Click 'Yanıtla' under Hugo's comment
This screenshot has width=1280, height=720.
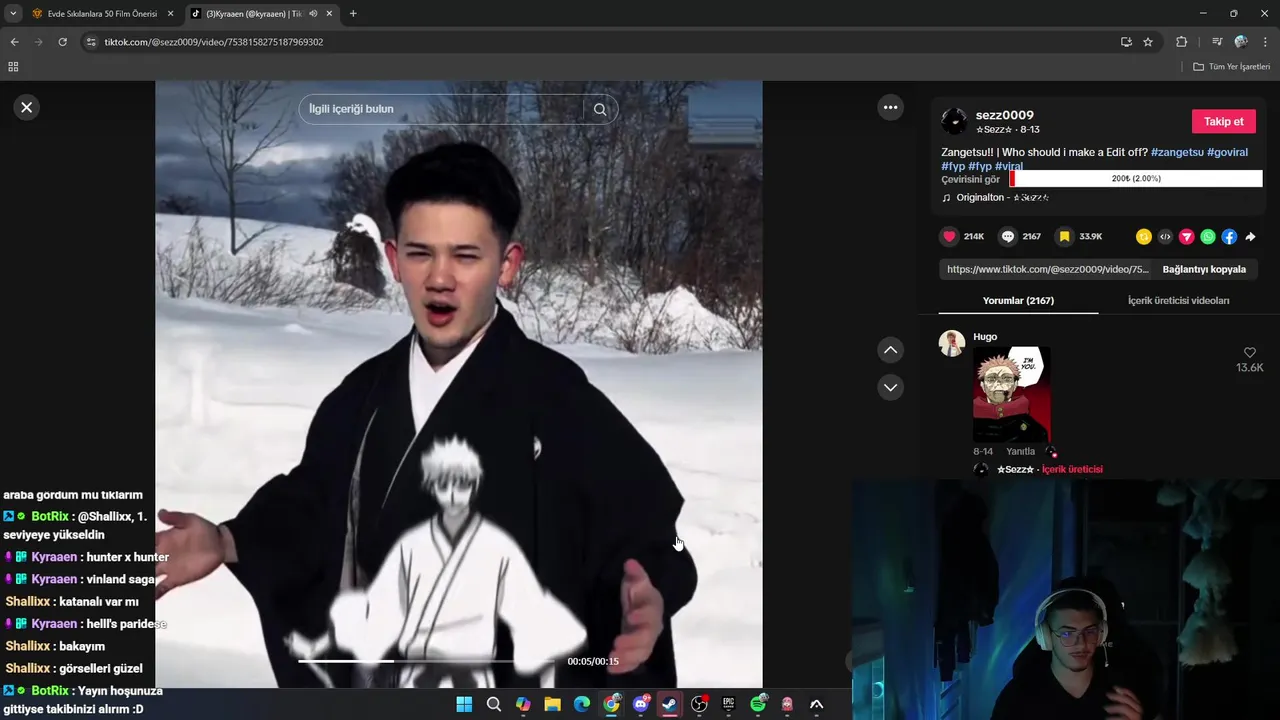pos(1020,451)
